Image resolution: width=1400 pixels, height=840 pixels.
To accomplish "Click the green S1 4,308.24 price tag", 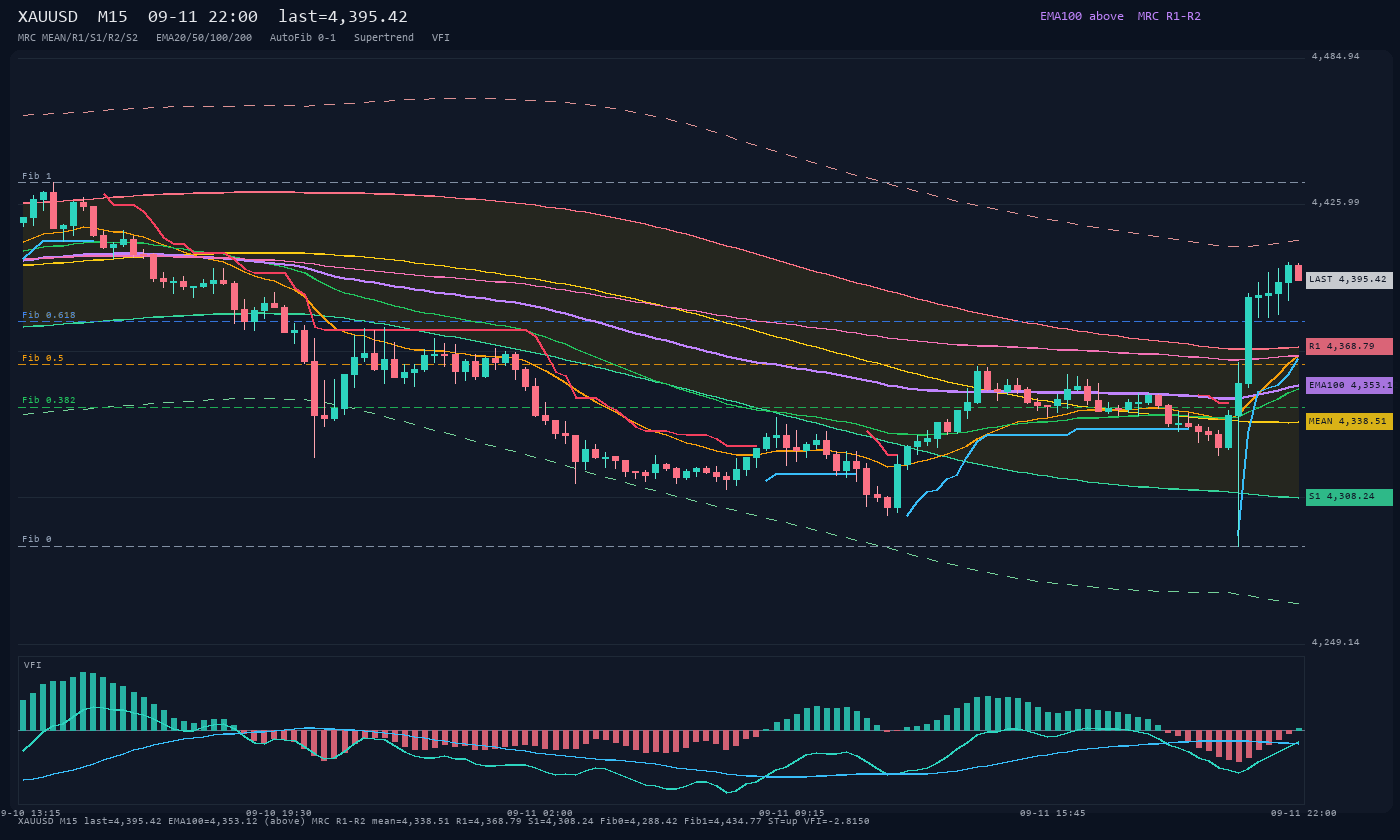I will point(1349,496).
